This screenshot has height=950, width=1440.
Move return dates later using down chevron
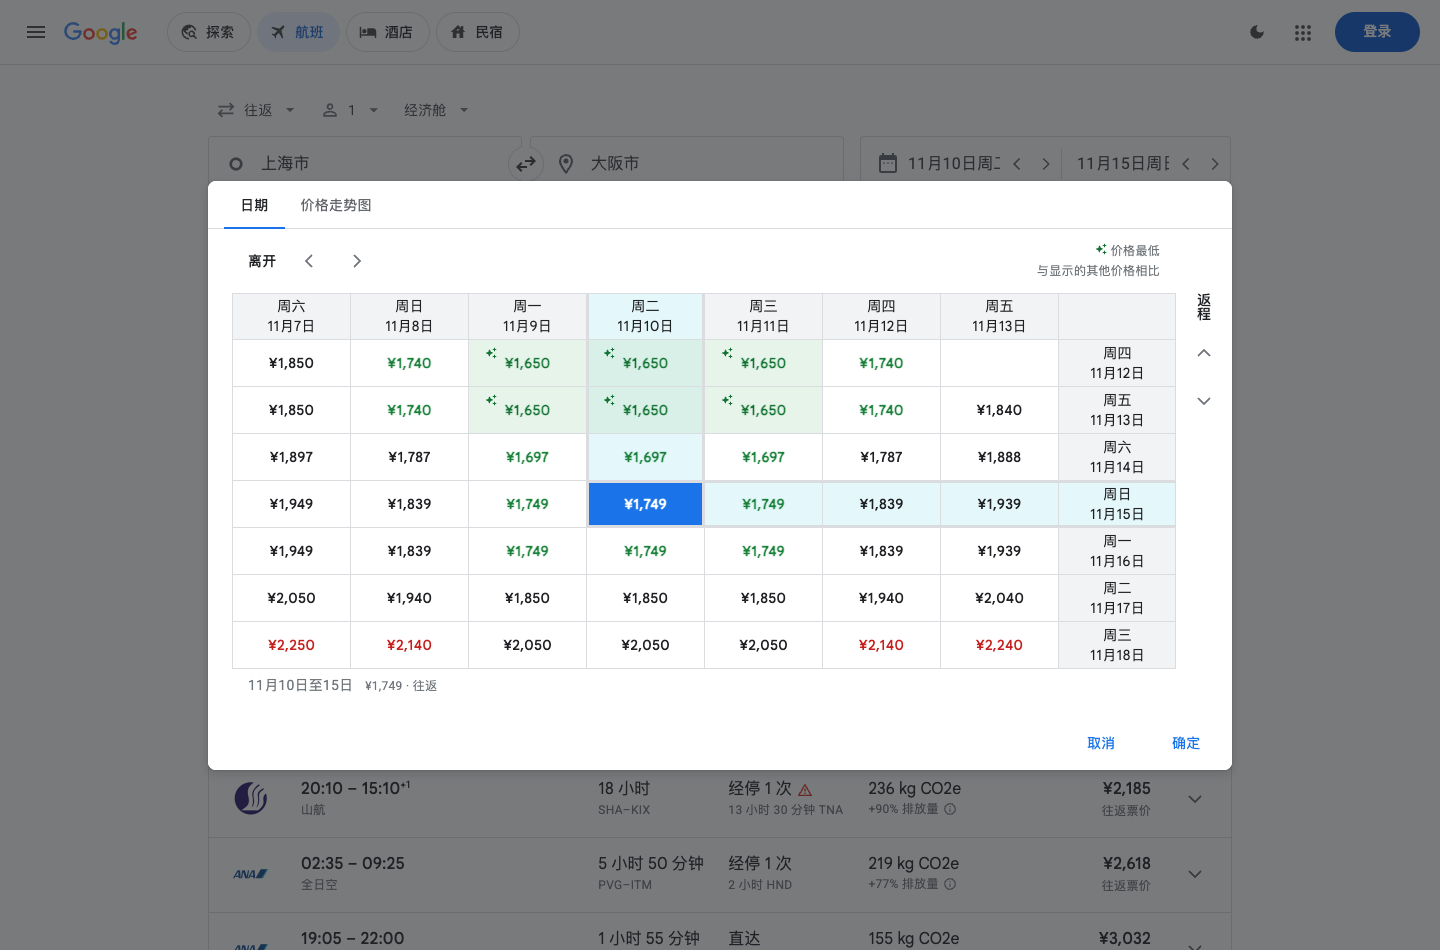point(1204,401)
